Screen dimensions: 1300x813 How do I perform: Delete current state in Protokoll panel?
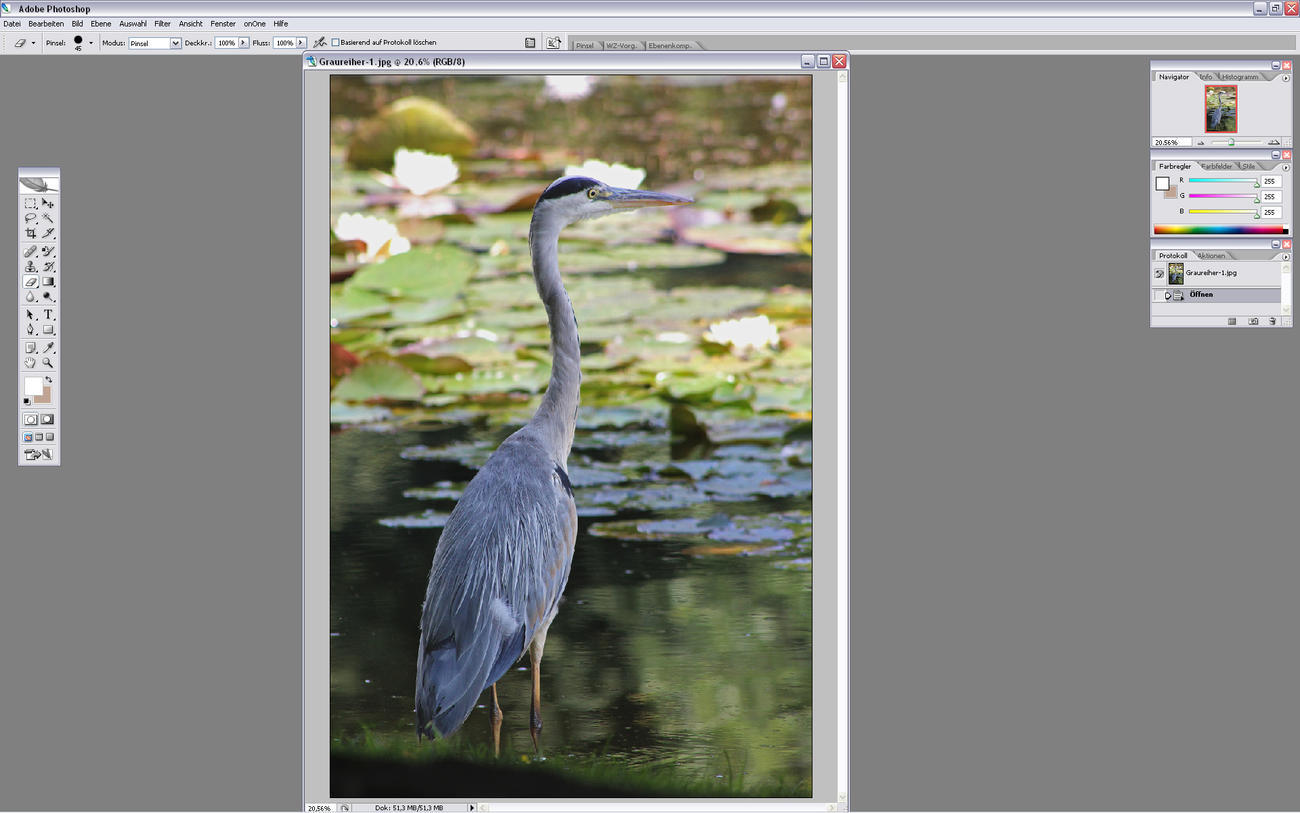point(1272,321)
